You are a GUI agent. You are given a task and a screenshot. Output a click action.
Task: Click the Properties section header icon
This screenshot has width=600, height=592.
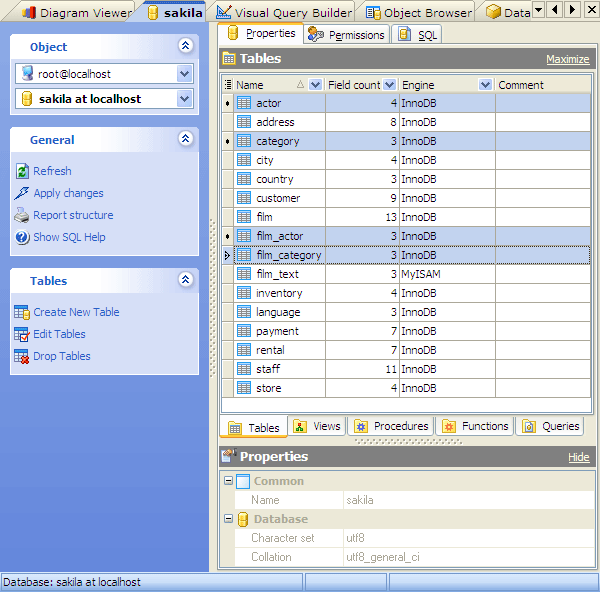pyautogui.click(x=229, y=455)
